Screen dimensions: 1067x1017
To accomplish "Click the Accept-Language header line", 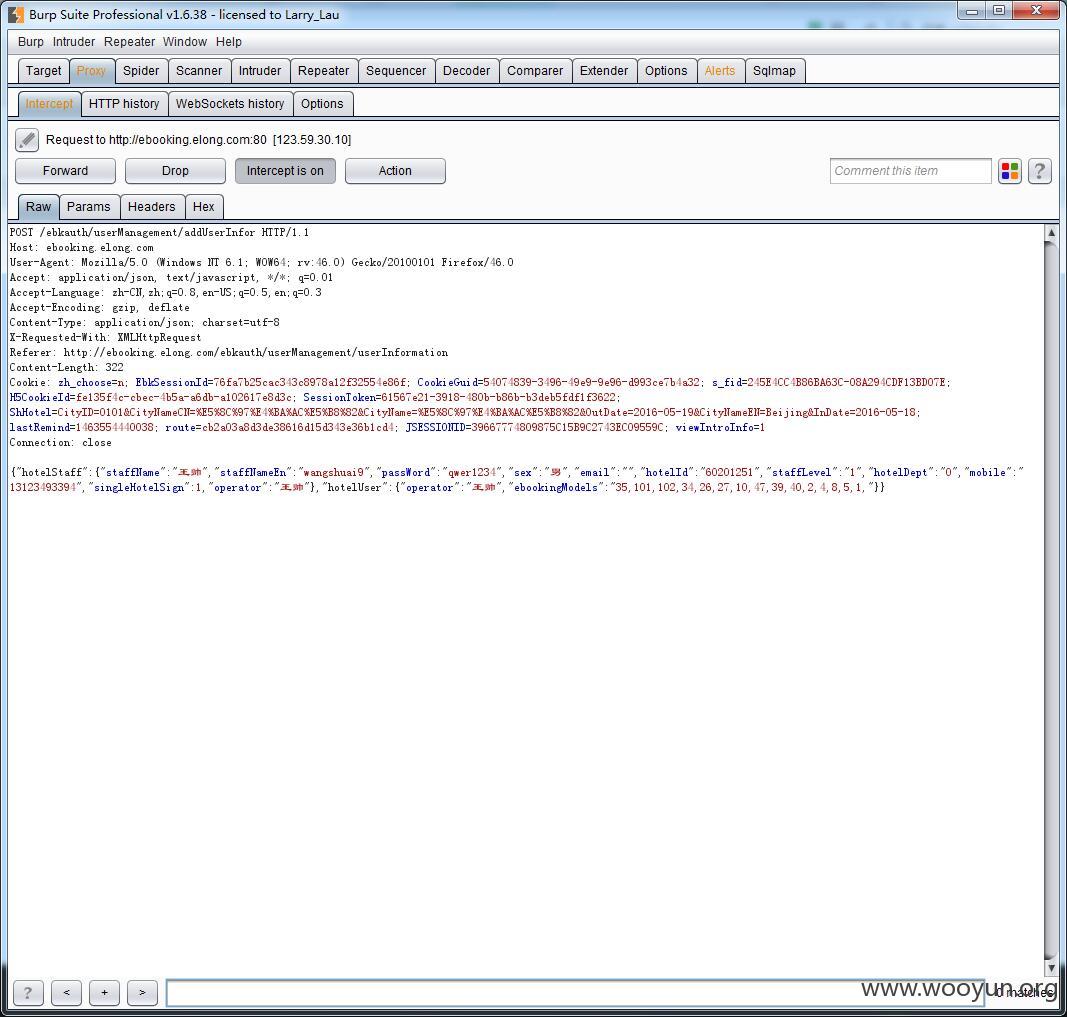I will tap(165, 293).
